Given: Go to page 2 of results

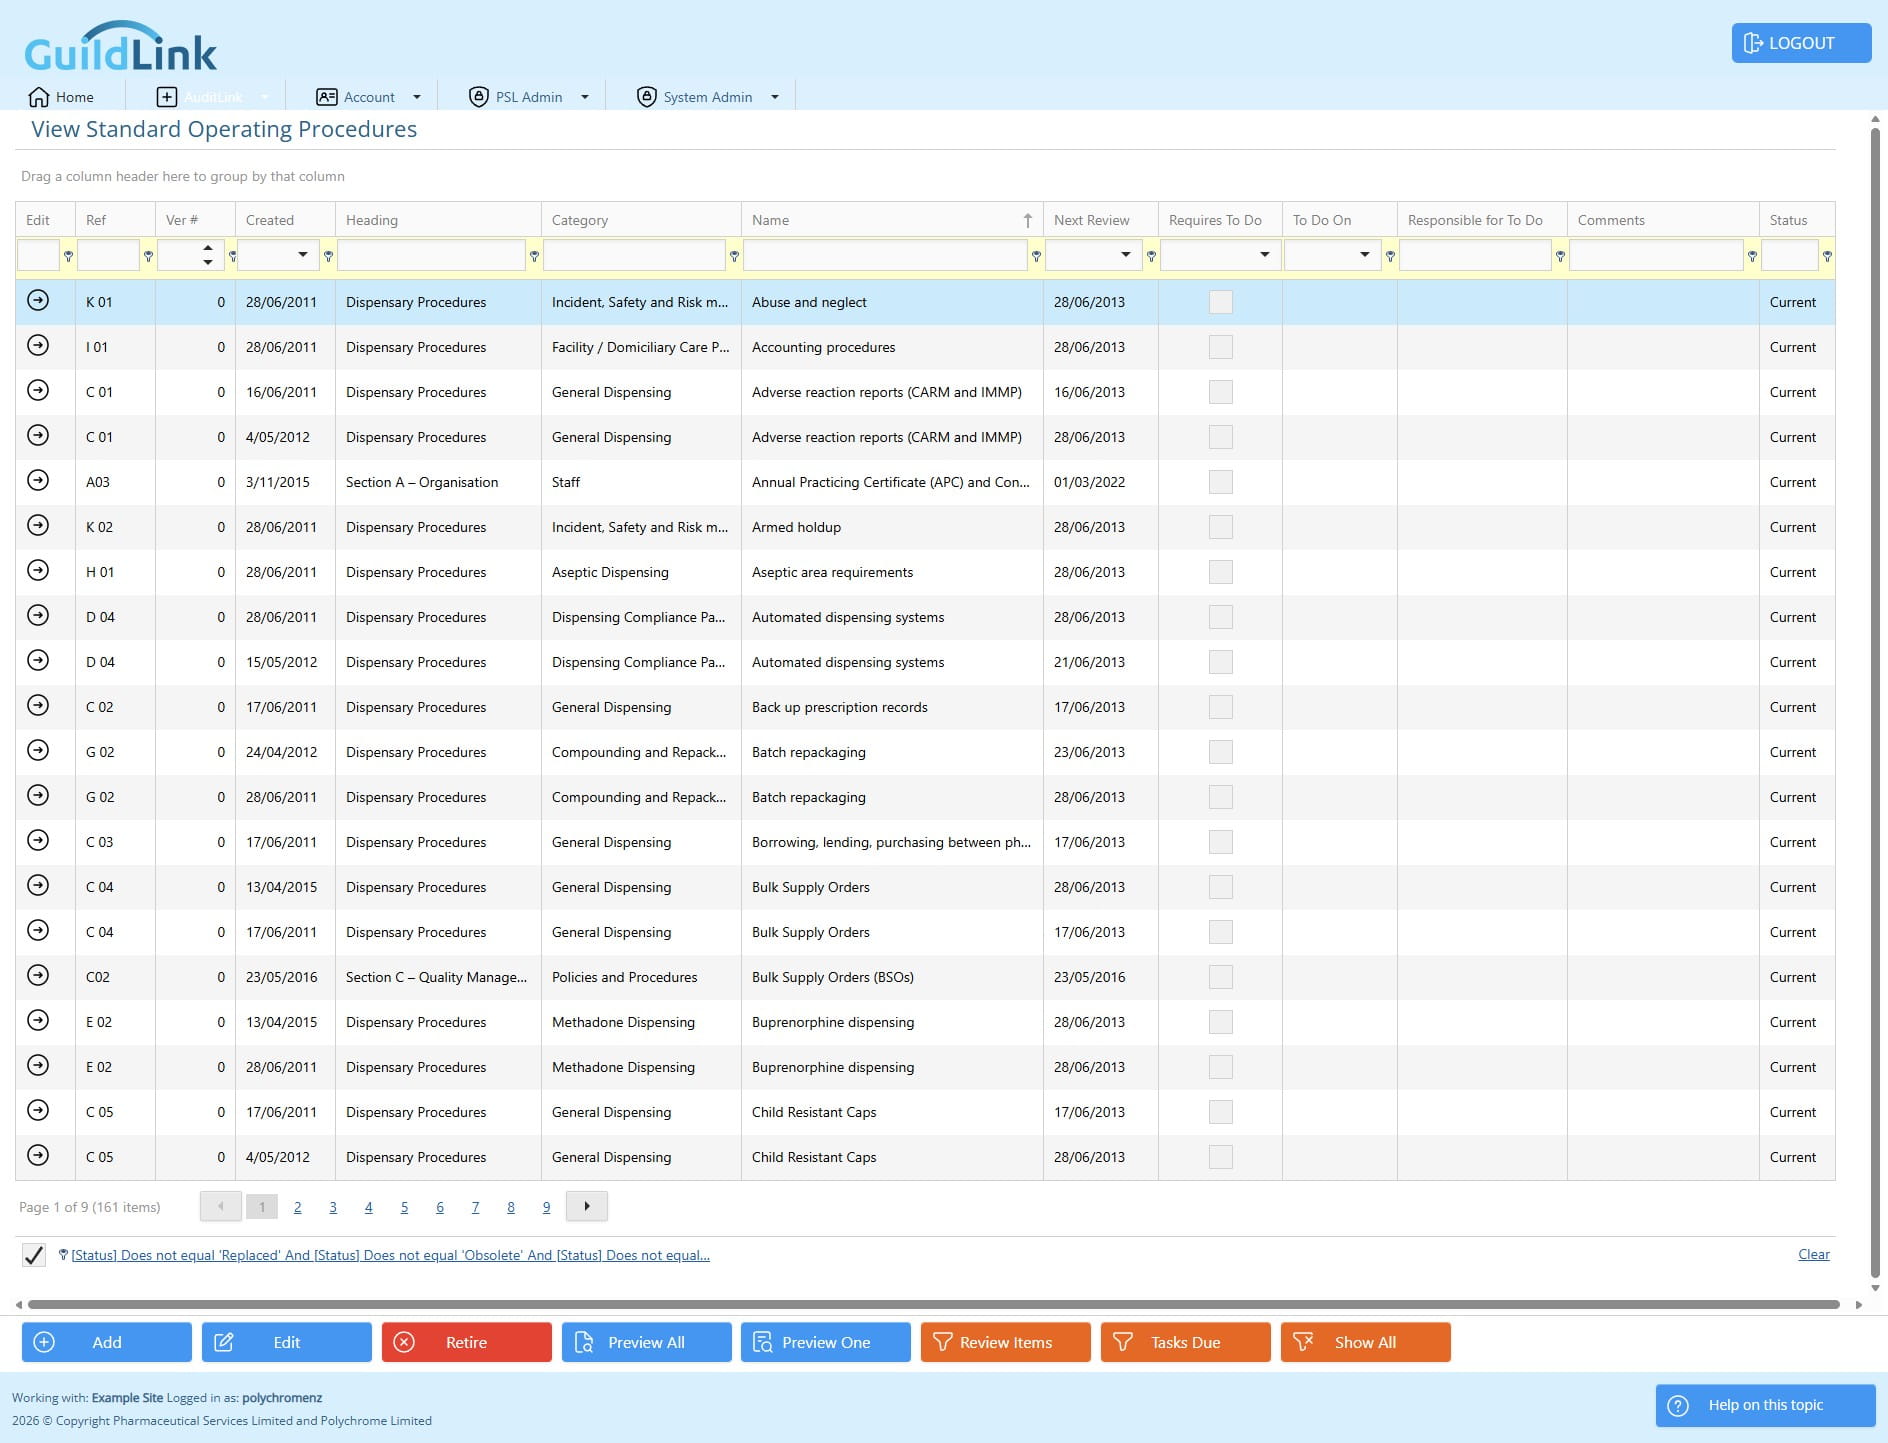Looking at the screenshot, I should point(297,1207).
